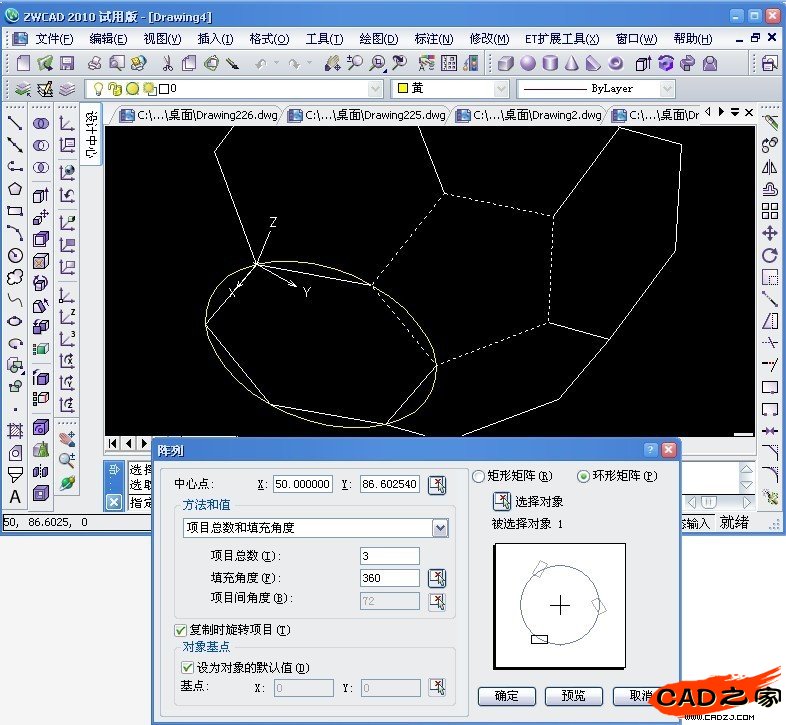Create a 3D Sphere solid
The image size is (786, 725).
[528, 63]
